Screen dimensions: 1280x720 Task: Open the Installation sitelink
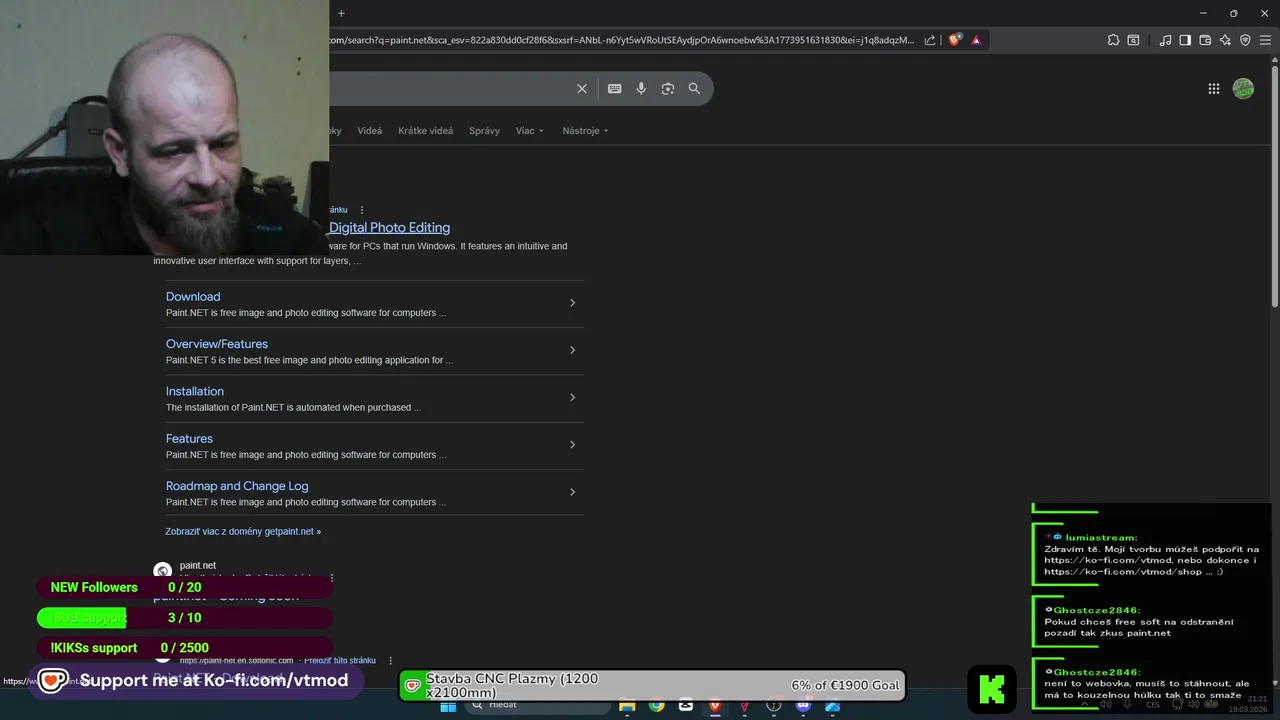(195, 391)
